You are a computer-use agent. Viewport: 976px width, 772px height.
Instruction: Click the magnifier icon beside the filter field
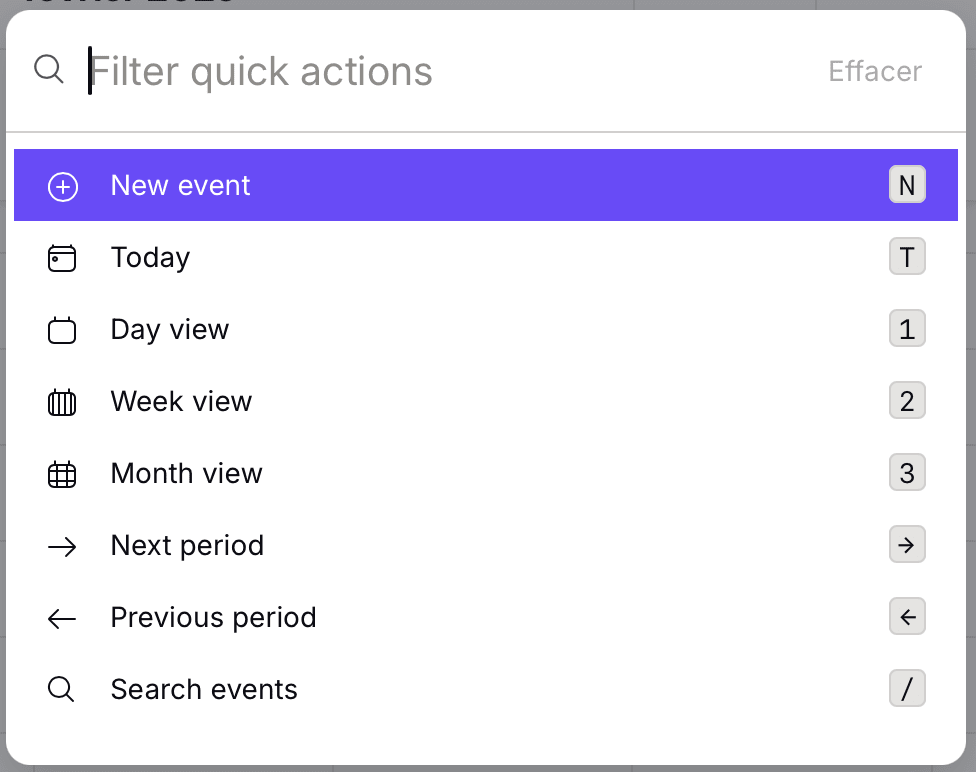[49, 70]
